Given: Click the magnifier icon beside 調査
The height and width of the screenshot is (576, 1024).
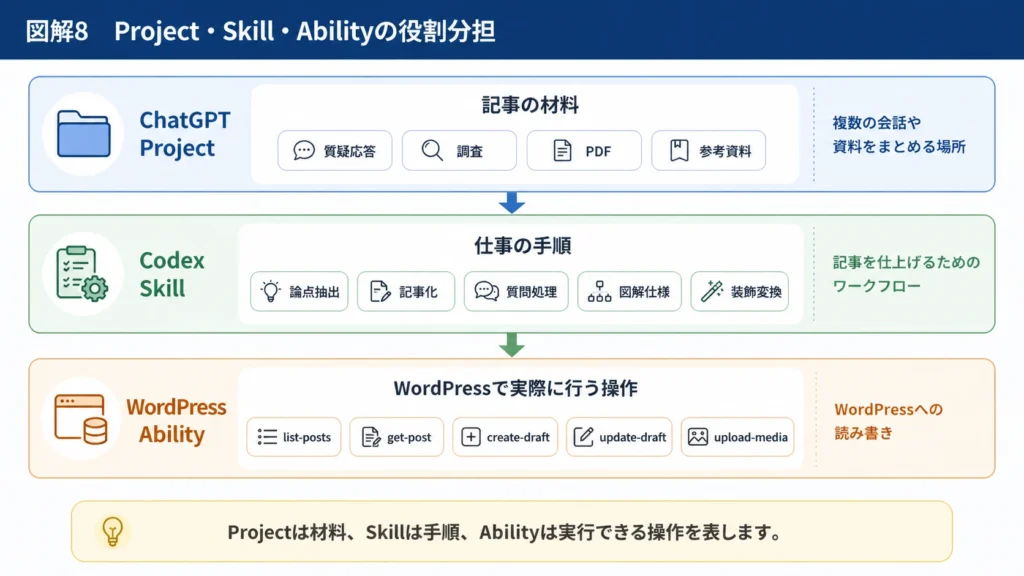Looking at the screenshot, I should click(x=432, y=150).
